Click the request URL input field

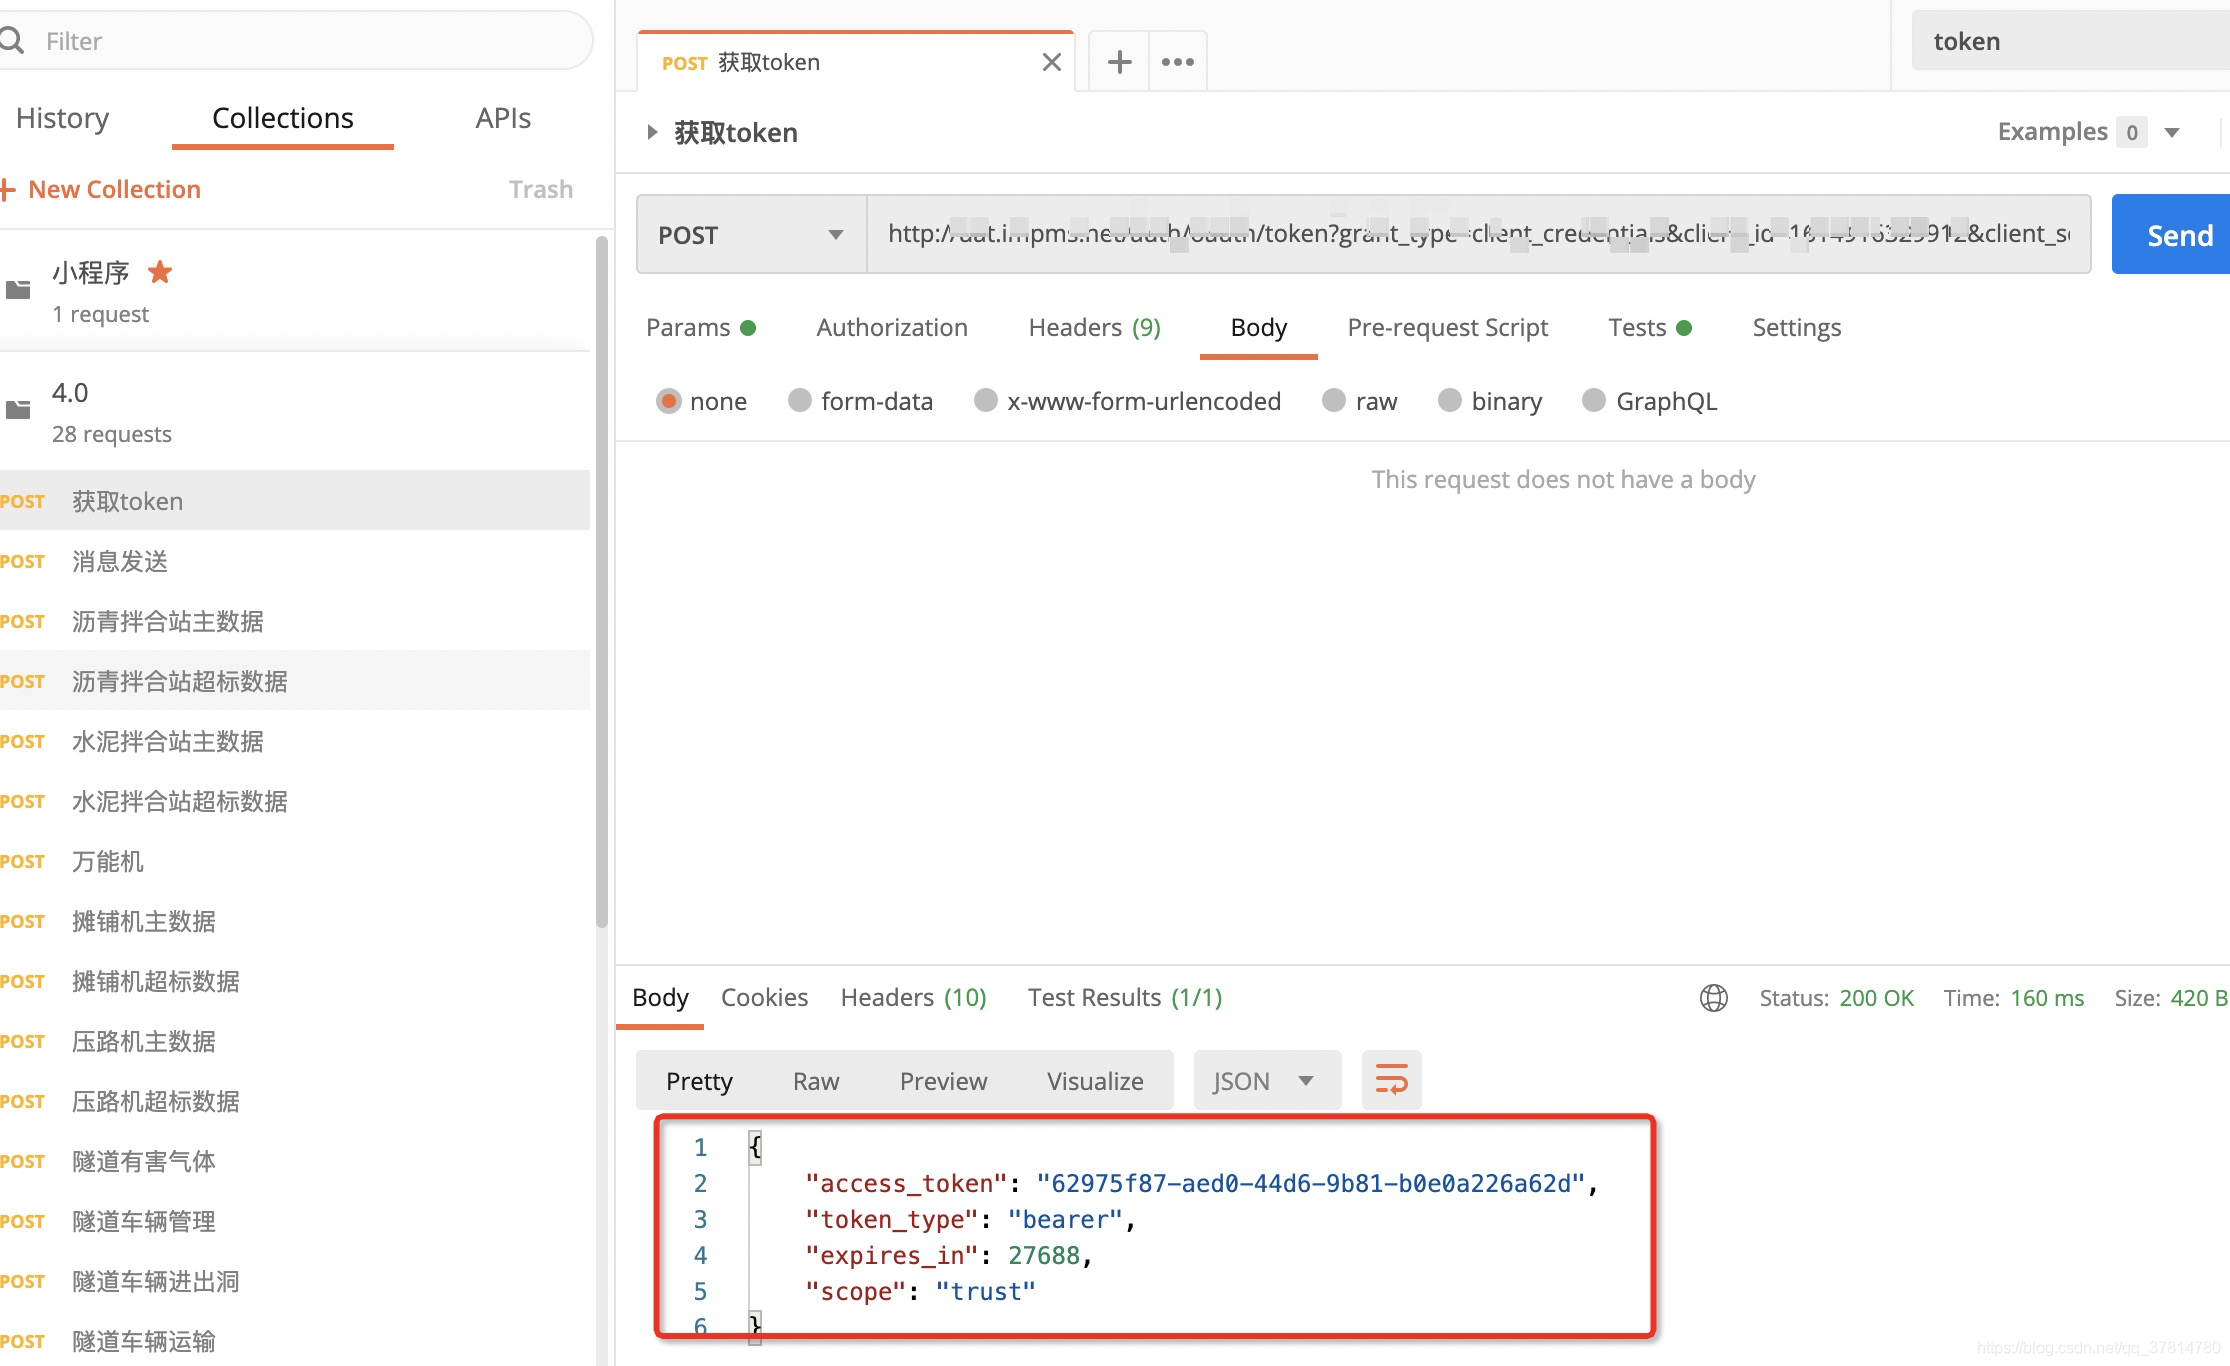click(x=1479, y=235)
